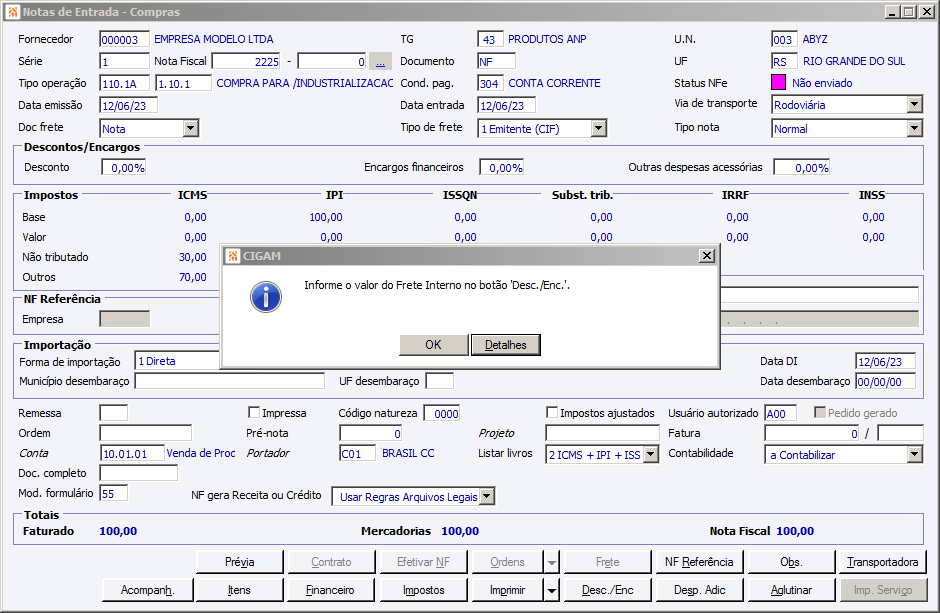Click the Acompanh. button
Viewport: 940px width, 613px height.
tap(147, 590)
